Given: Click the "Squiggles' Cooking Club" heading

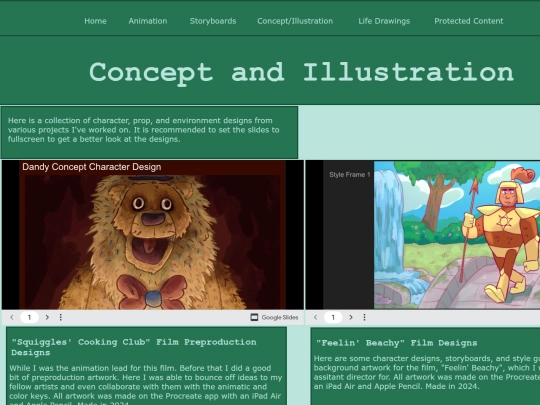Looking at the screenshot, I should 134,347.
